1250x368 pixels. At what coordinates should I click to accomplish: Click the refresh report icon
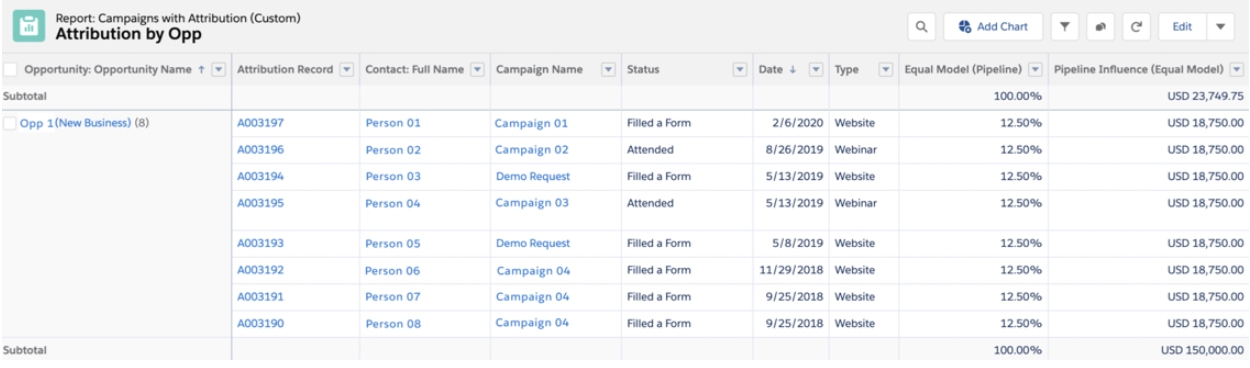tap(1135, 27)
